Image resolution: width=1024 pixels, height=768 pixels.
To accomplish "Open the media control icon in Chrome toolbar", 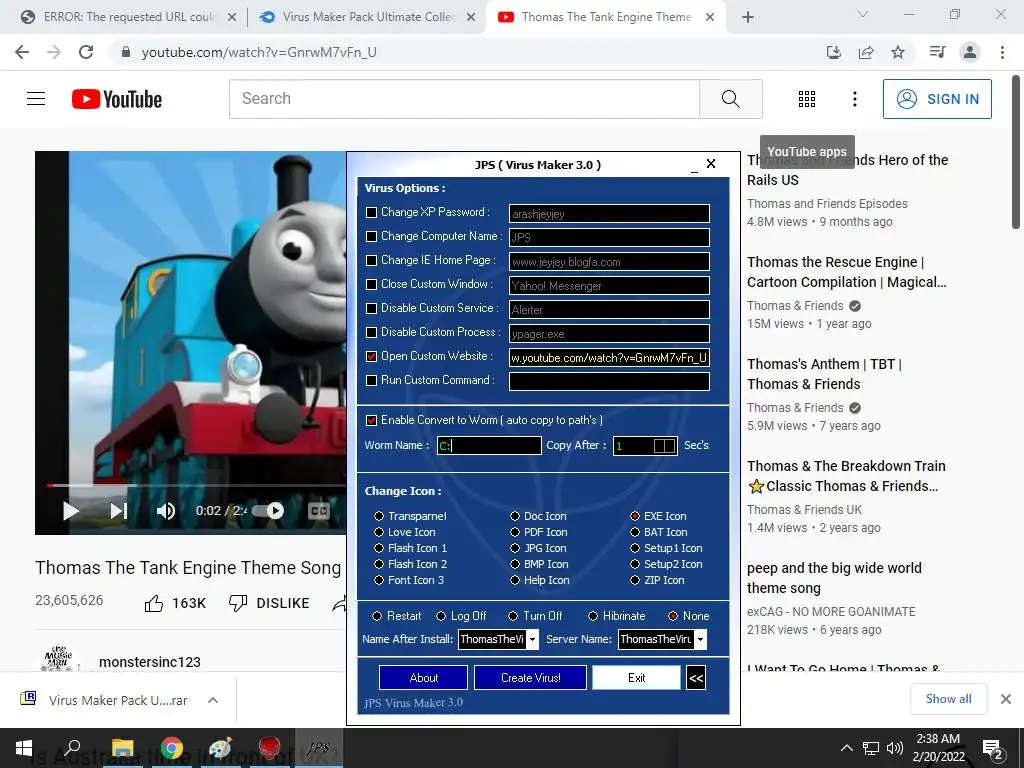I will coord(937,52).
